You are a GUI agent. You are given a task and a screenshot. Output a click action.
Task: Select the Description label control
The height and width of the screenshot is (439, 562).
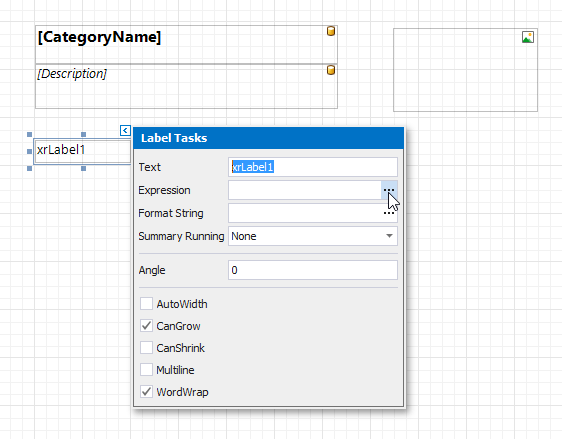(186, 86)
